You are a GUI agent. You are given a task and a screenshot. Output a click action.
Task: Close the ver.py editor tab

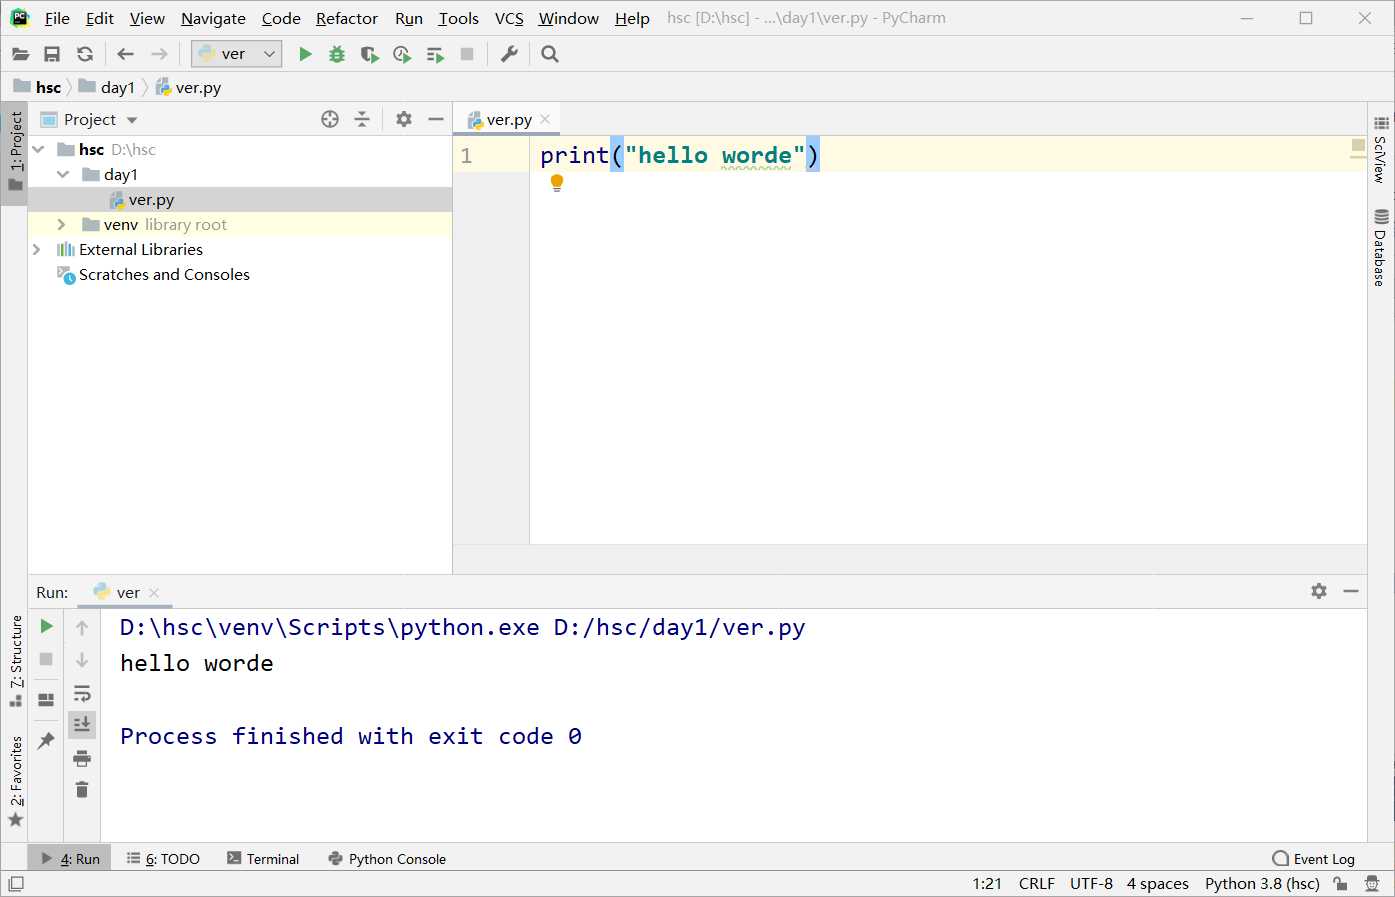pyautogui.click(x=545, y=119)
